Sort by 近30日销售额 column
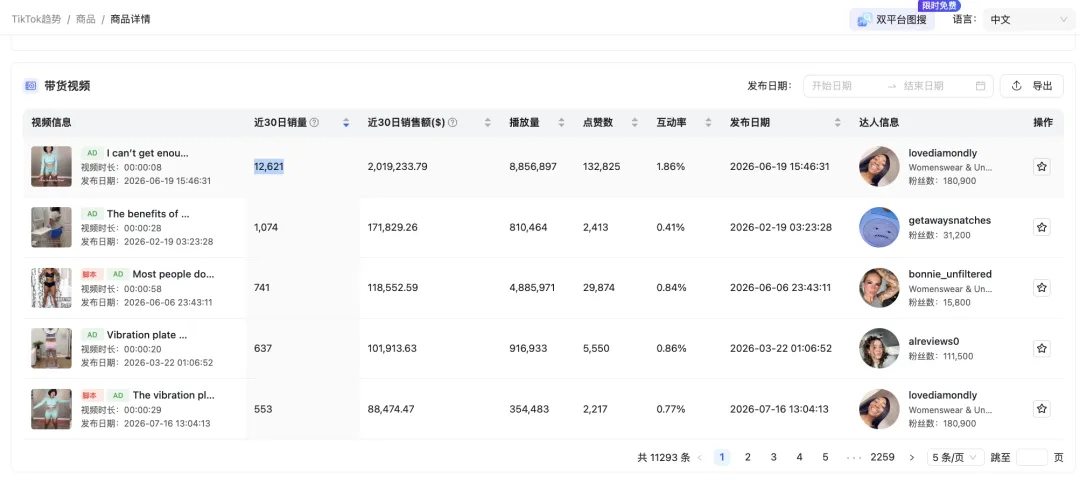 (x=488, y=123)
